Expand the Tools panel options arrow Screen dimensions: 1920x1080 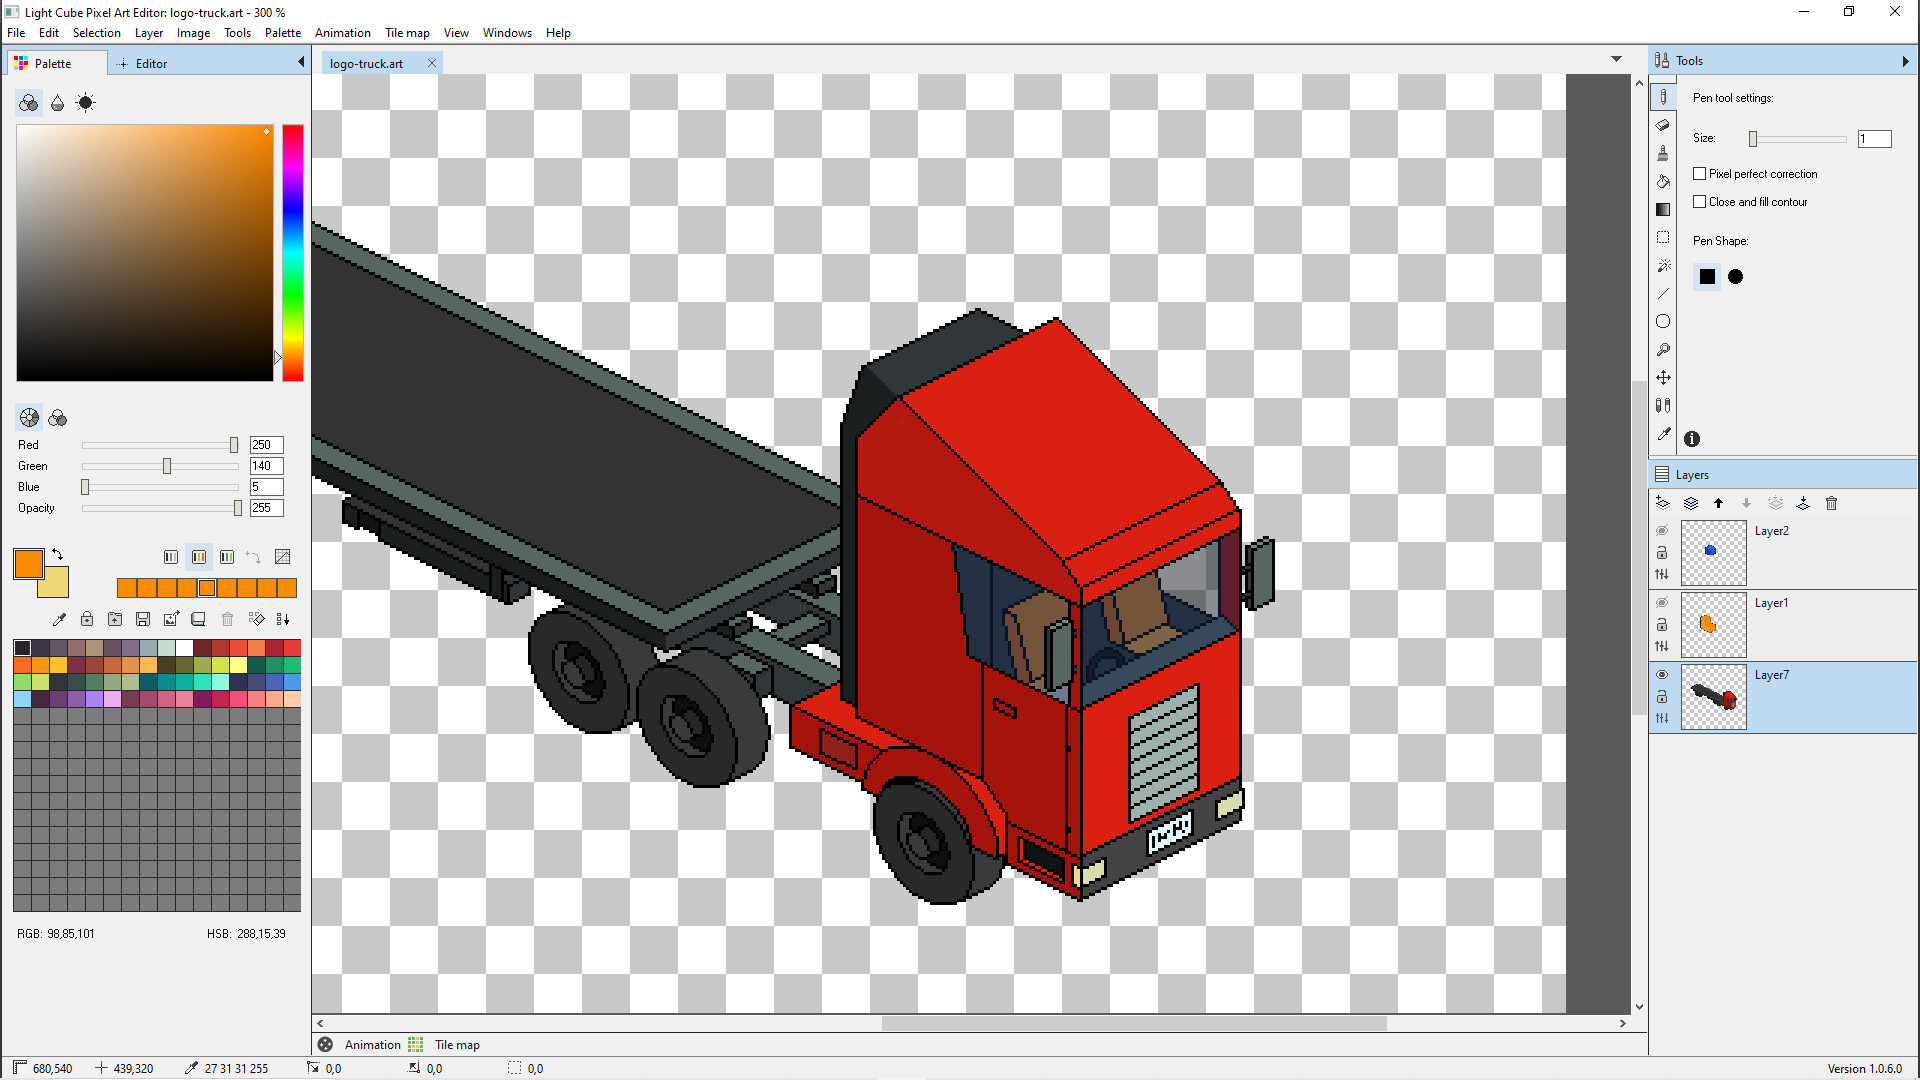(x=1906, y=60)
